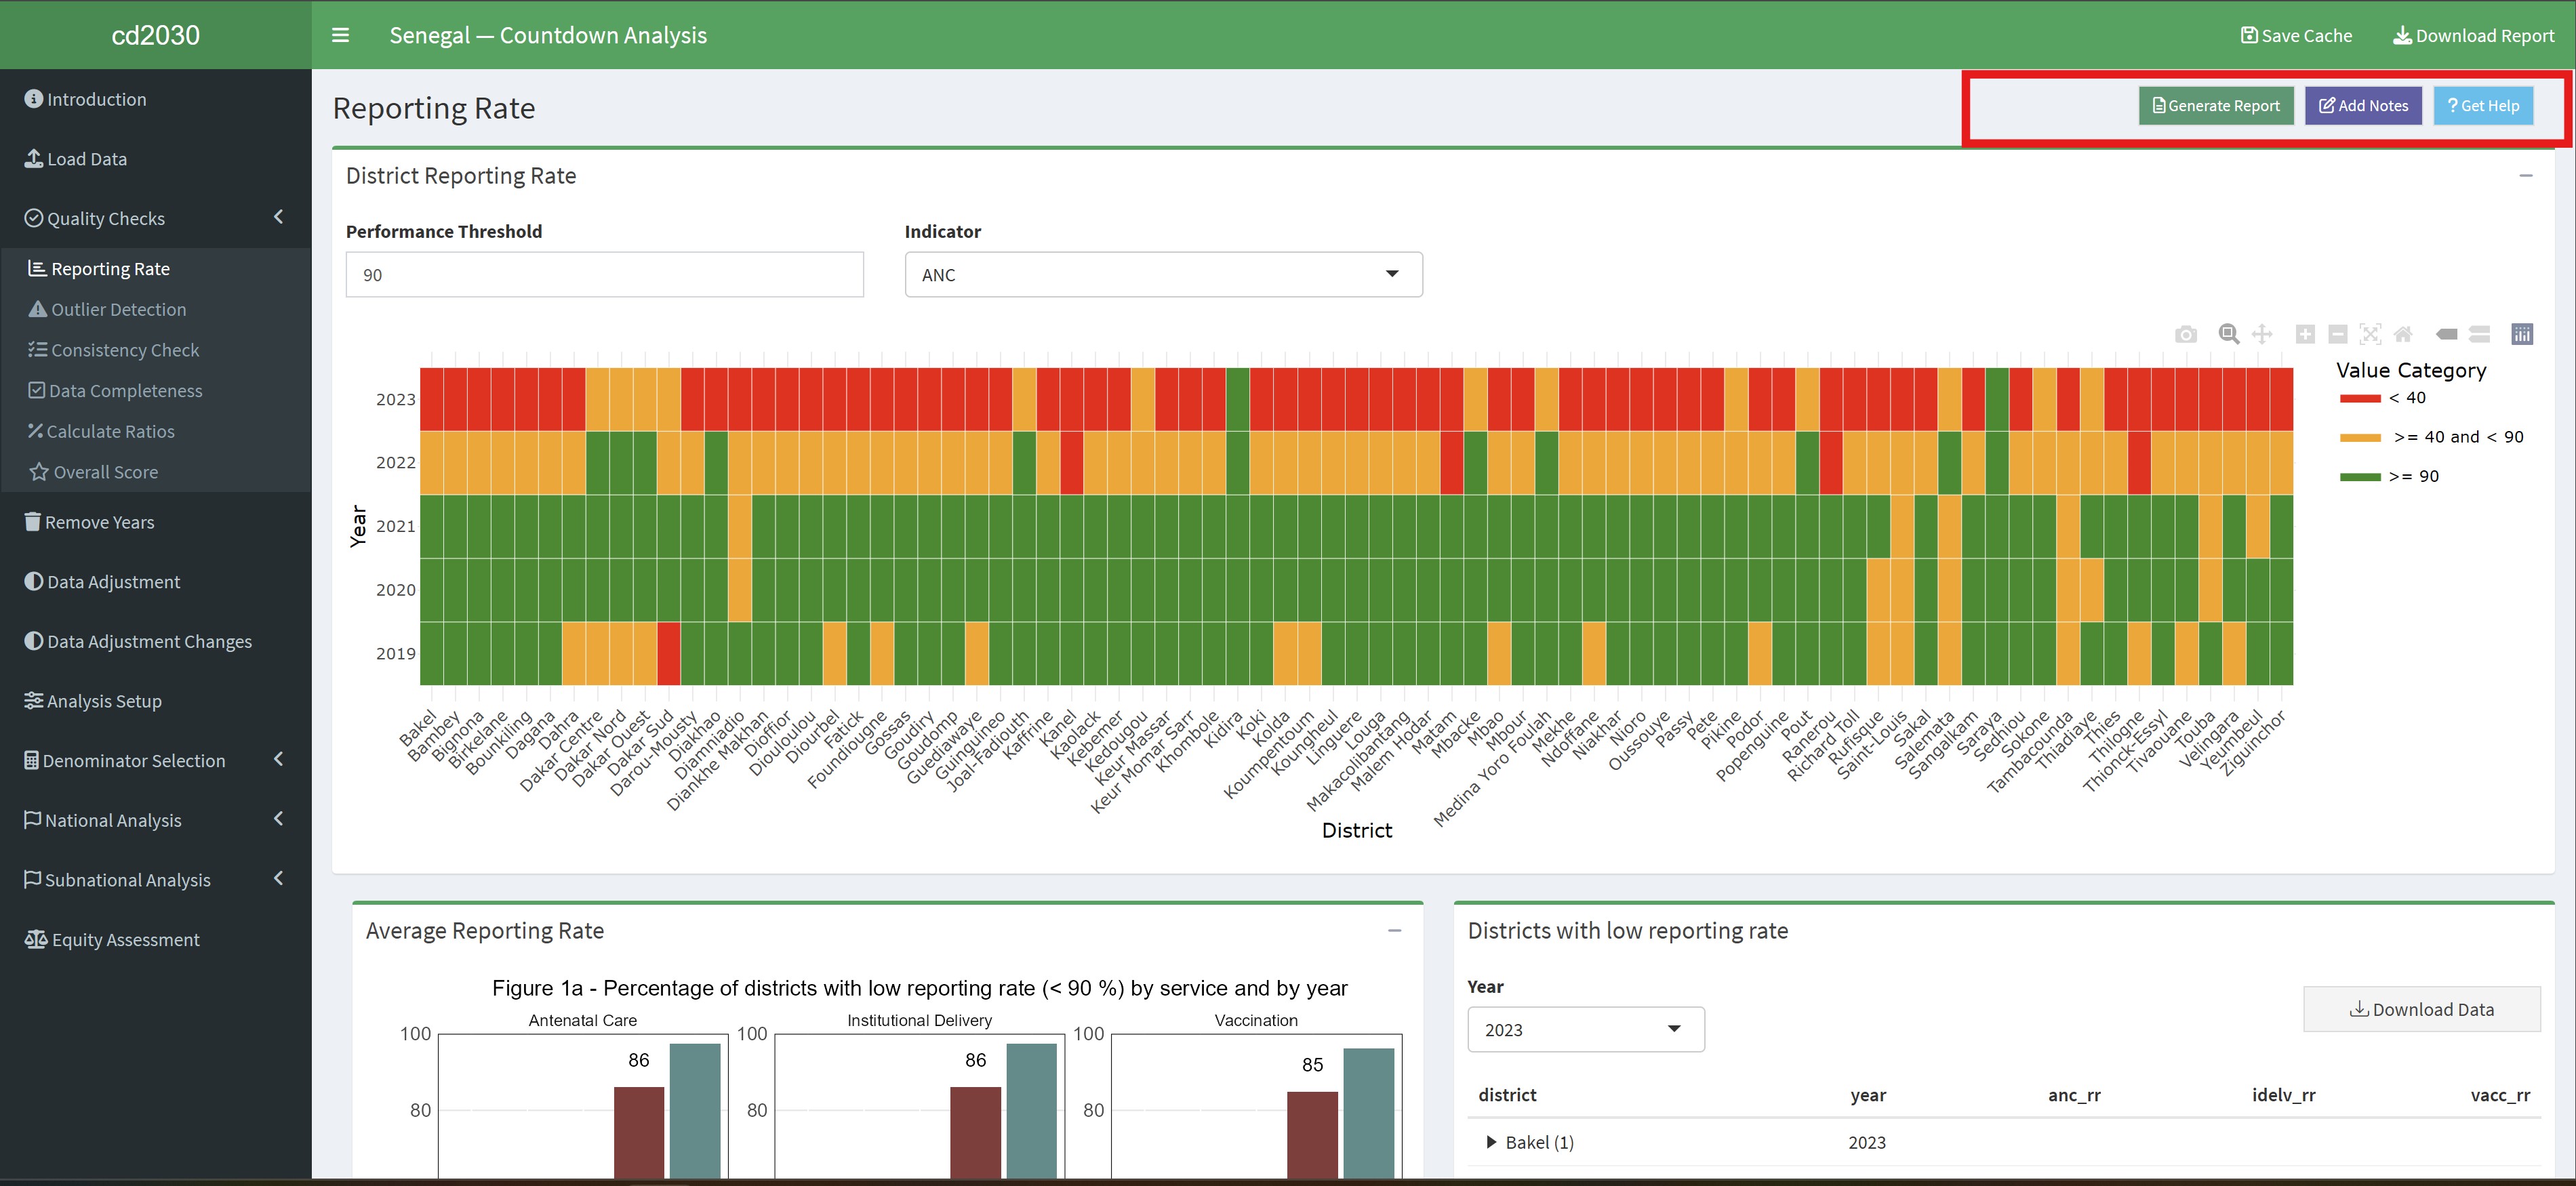This screenshot has width=2576, height=1186.
Task: Reset axes with the home icon
Action: click(x=2403, y=334)
